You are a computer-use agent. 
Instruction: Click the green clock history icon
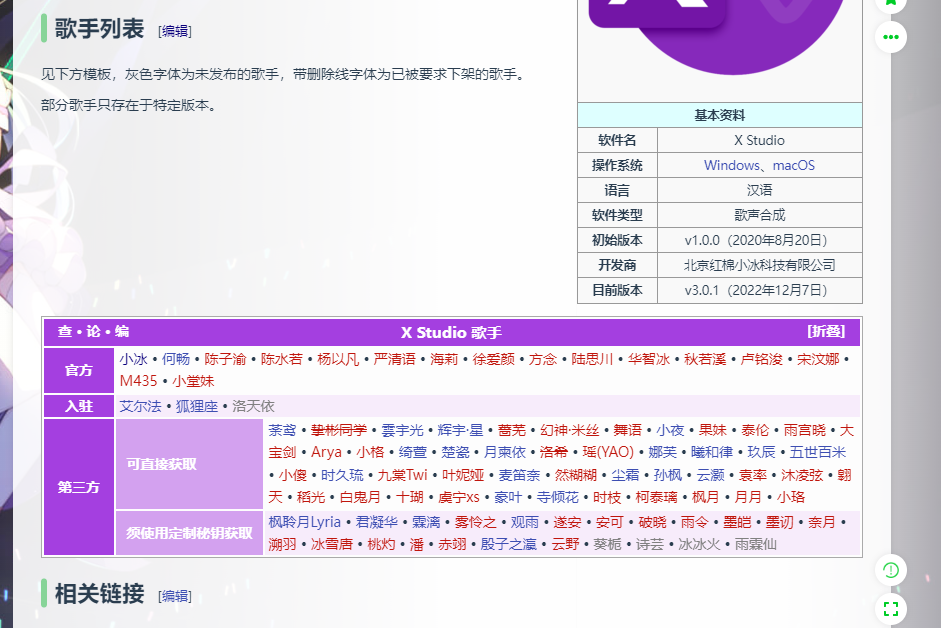[891, 570]
